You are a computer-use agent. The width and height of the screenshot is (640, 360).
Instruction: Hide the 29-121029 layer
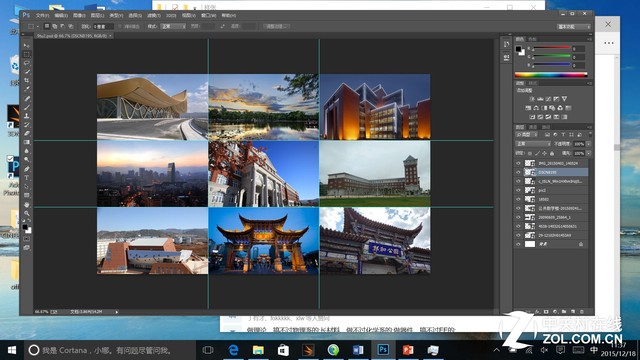pos(518,235)
